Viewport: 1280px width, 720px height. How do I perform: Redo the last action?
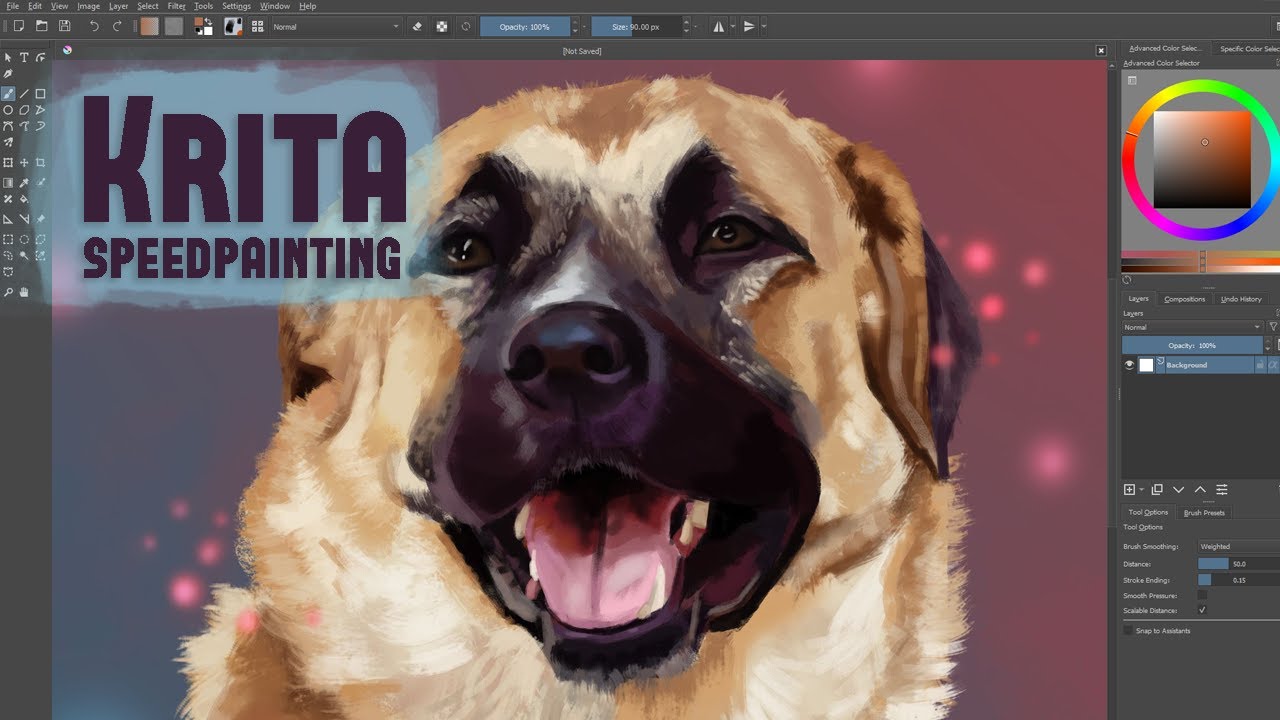click(x=117, y=26)
